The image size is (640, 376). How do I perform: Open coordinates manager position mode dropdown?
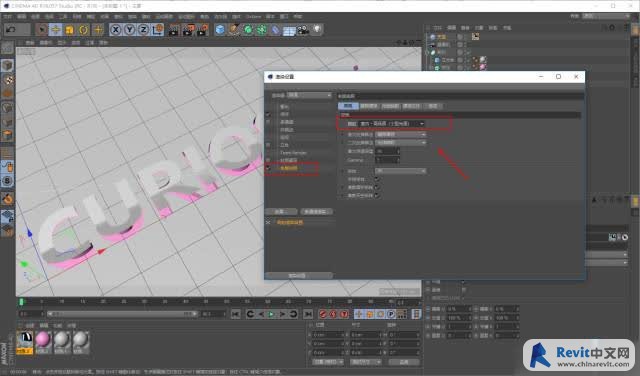pos(328,362)
